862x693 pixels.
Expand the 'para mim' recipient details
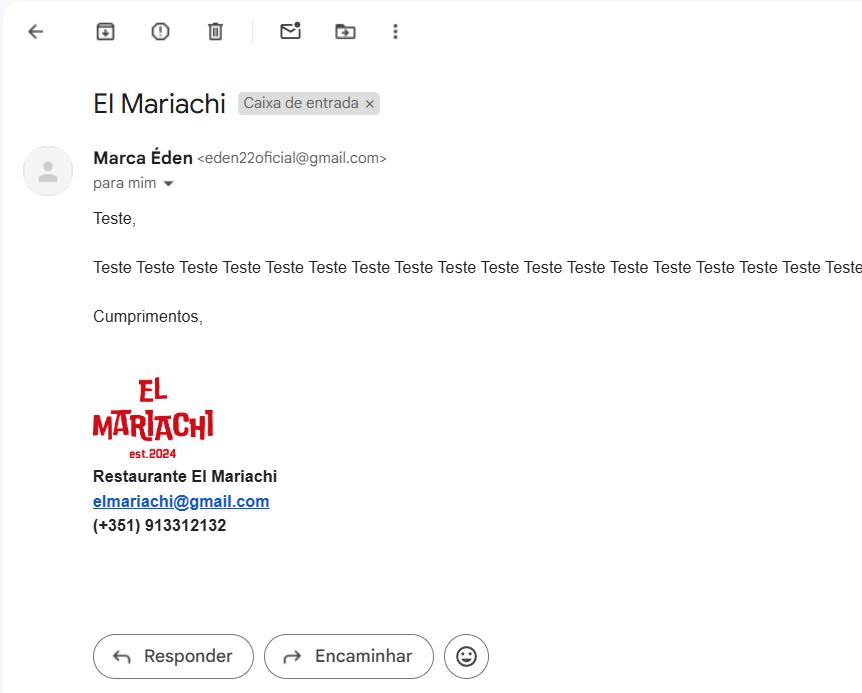169,184
